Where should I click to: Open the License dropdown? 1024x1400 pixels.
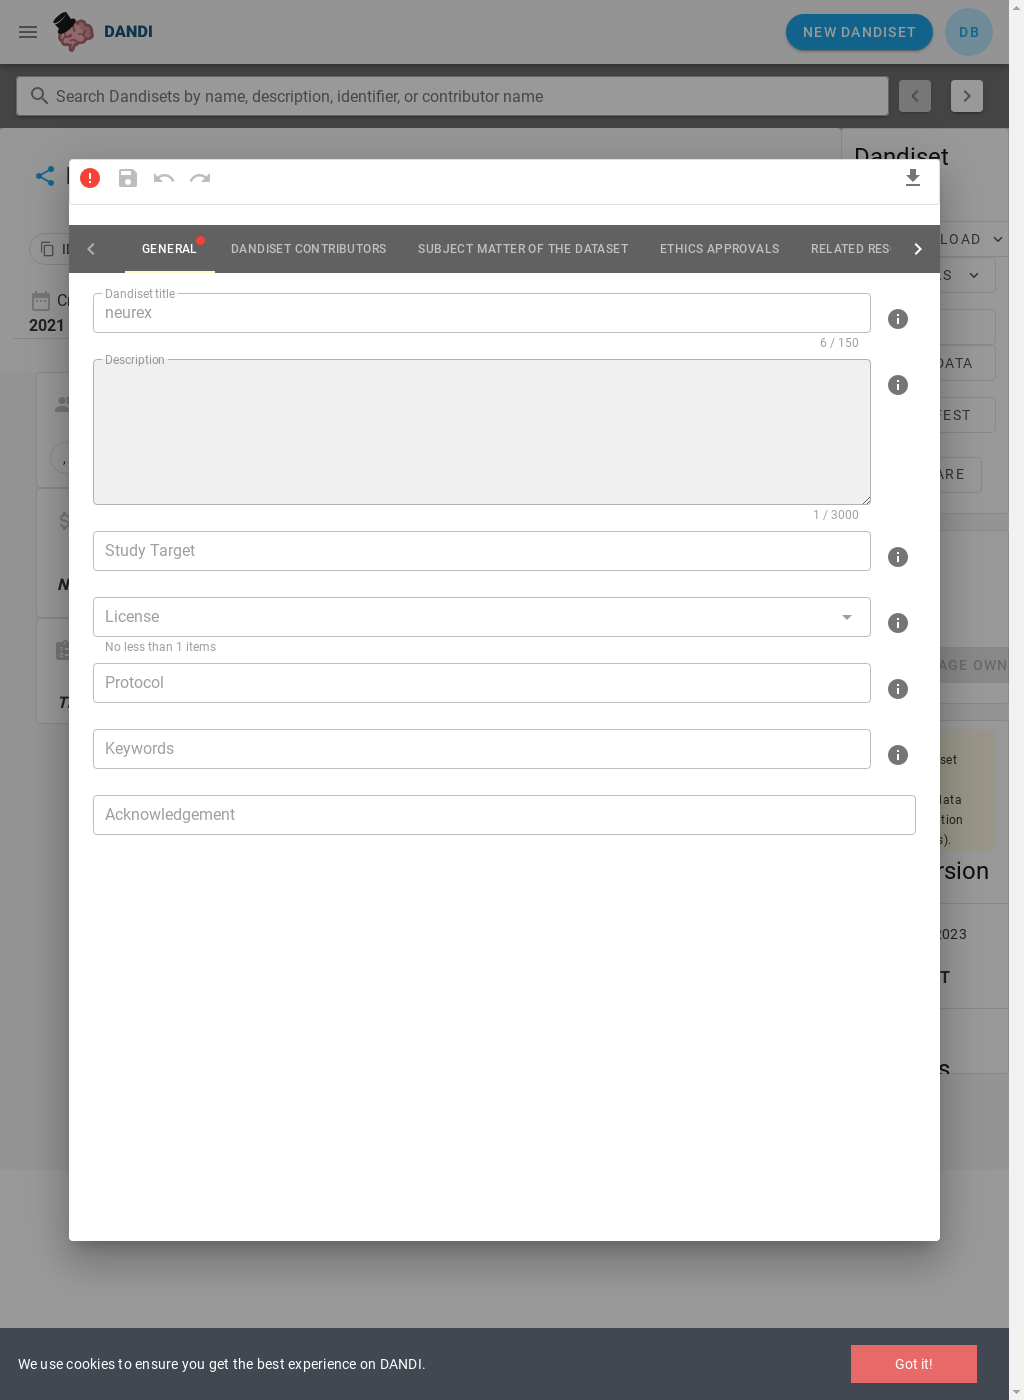click(x=482, y=617)
